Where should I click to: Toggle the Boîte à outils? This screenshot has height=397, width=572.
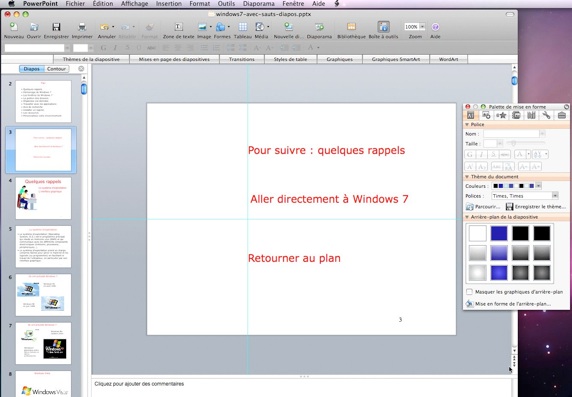click(383, 27)
